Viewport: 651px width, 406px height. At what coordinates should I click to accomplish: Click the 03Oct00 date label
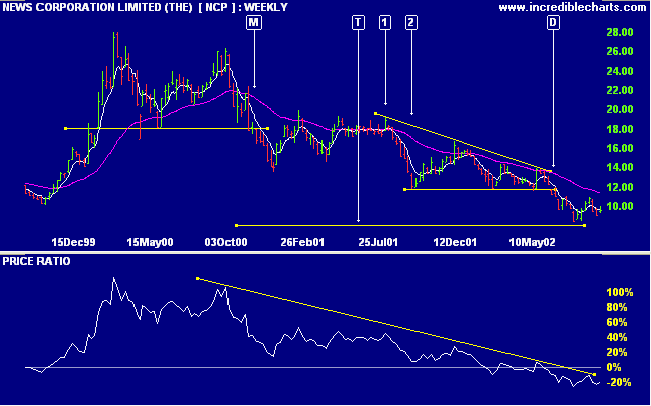pos(226,242)
